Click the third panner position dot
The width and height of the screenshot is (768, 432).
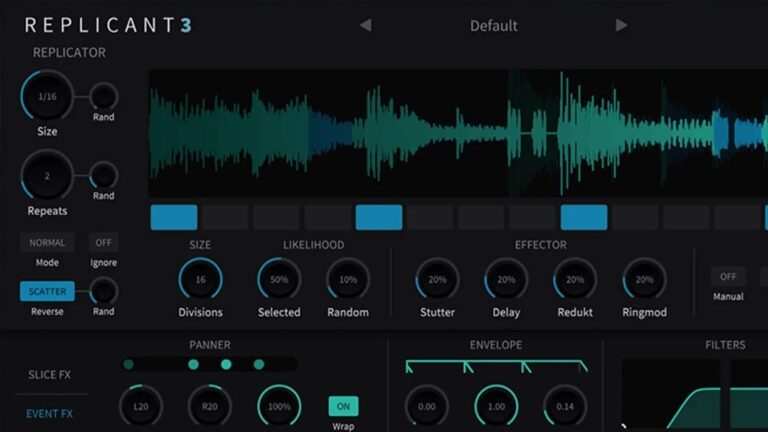pyautogui.click(x=226, y=364)
